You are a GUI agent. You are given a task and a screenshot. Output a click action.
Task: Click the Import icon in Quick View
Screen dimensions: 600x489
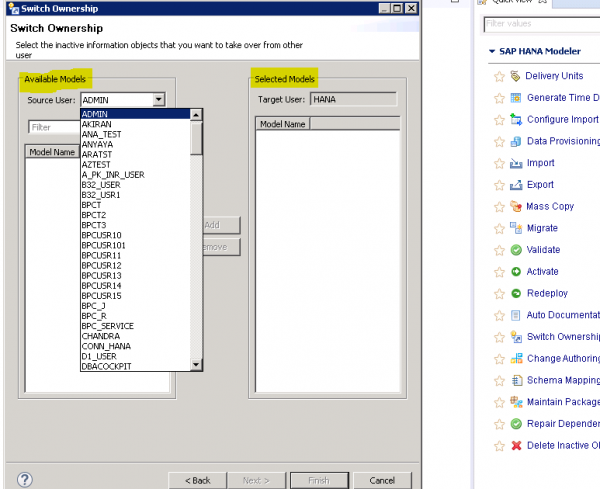coord(515,163)
